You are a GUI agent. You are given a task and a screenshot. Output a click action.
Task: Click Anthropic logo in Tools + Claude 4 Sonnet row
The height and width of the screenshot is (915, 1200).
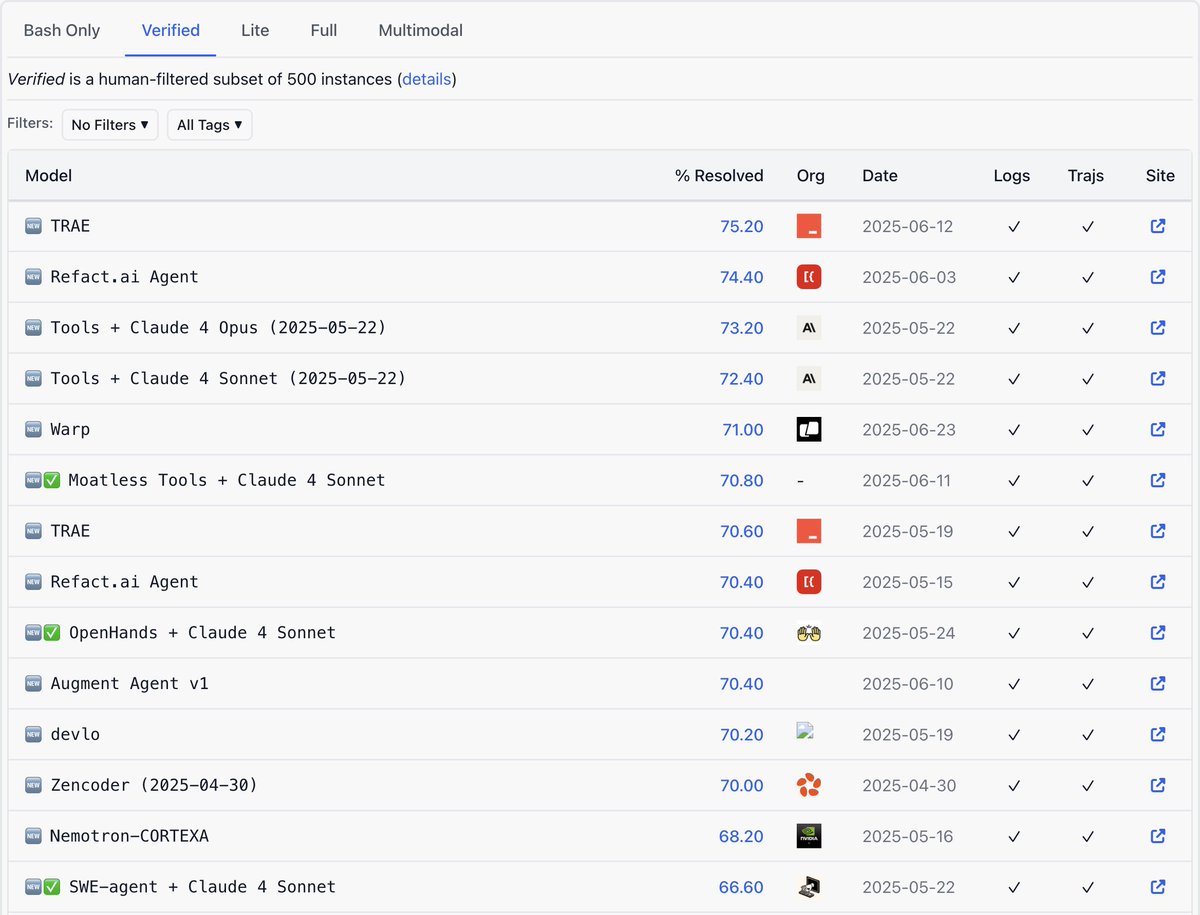pos(809,378)
